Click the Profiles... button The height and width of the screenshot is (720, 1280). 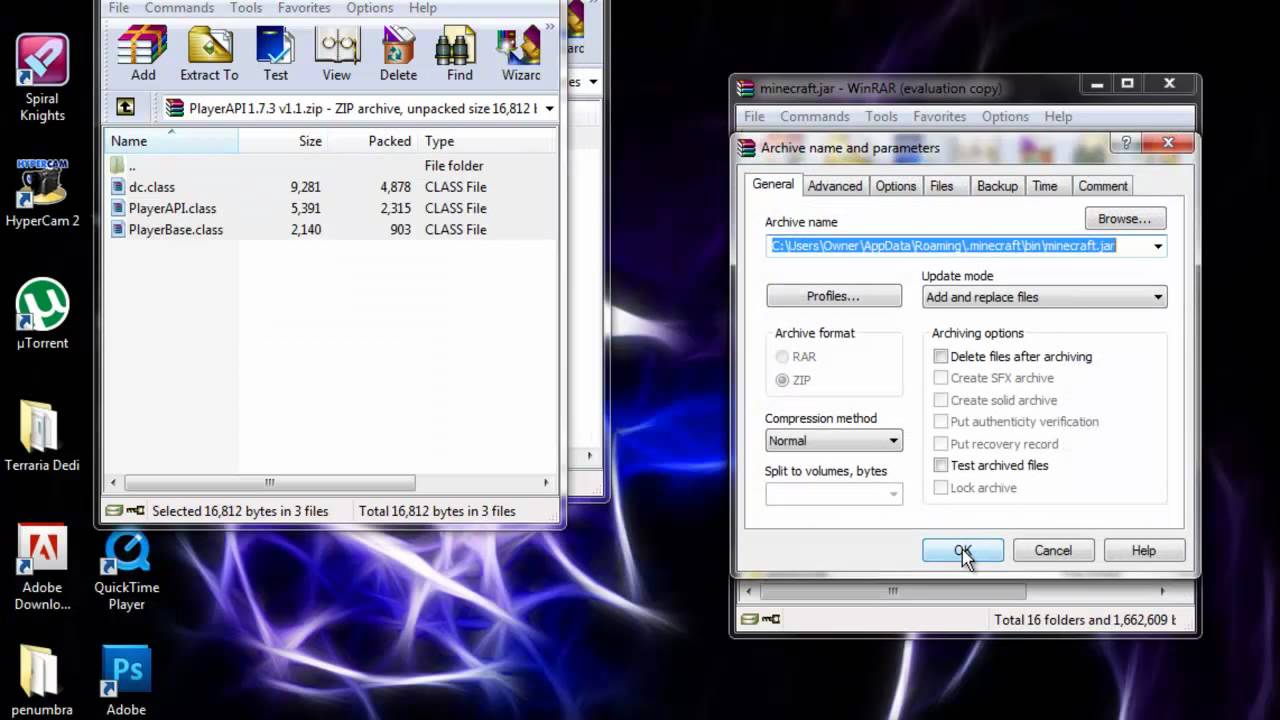833,296
